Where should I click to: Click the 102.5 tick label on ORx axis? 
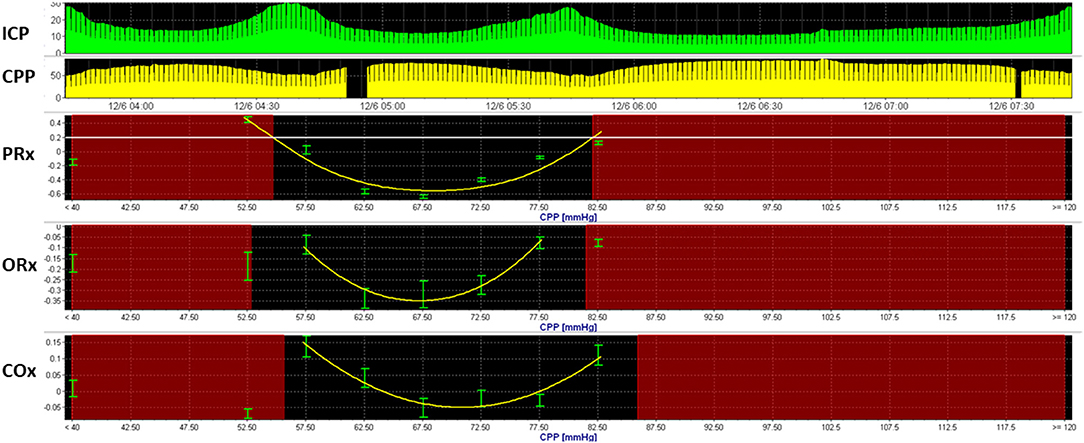[x=830, y=317]
